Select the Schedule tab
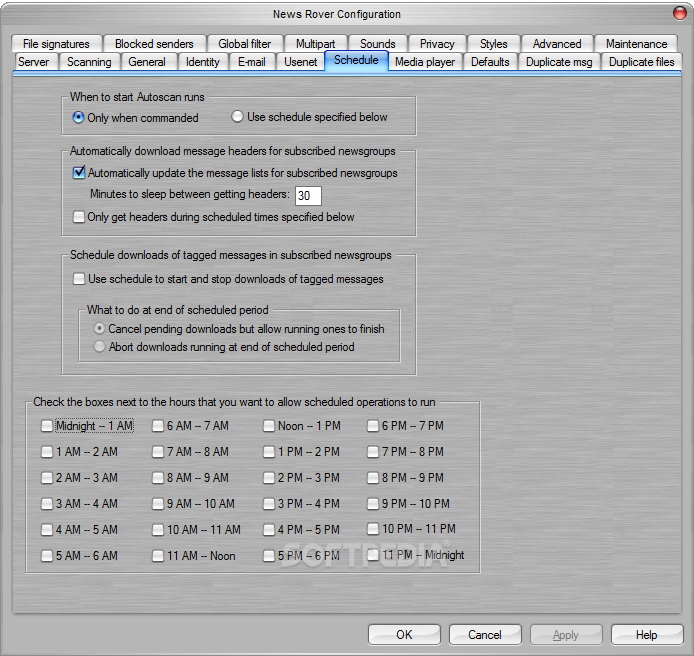The height and width of the screenshot is (656, 694). coord(356,60)
